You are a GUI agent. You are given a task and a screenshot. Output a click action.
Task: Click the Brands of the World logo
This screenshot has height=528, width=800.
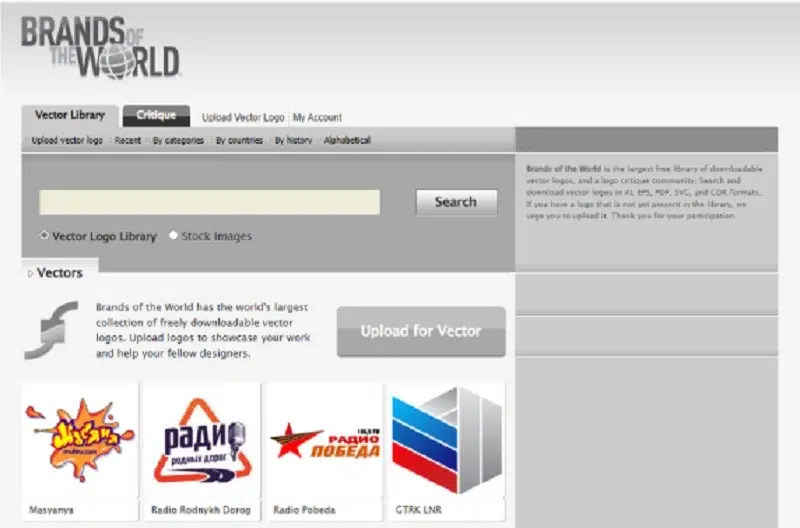(x=101, y=47)
